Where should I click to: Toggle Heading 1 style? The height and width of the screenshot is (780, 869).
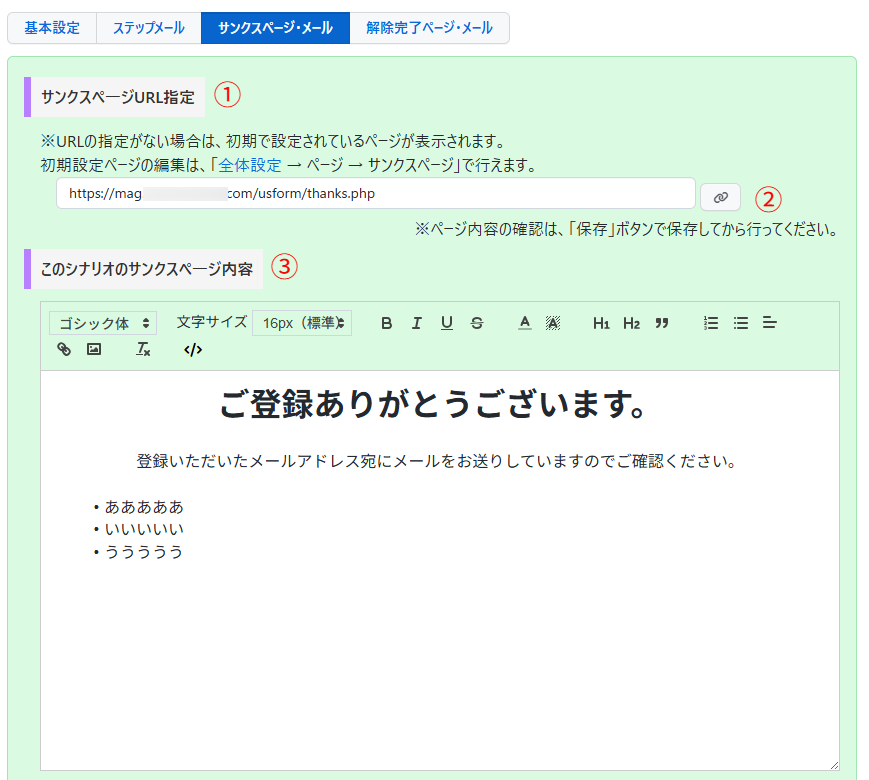[601, 323]
